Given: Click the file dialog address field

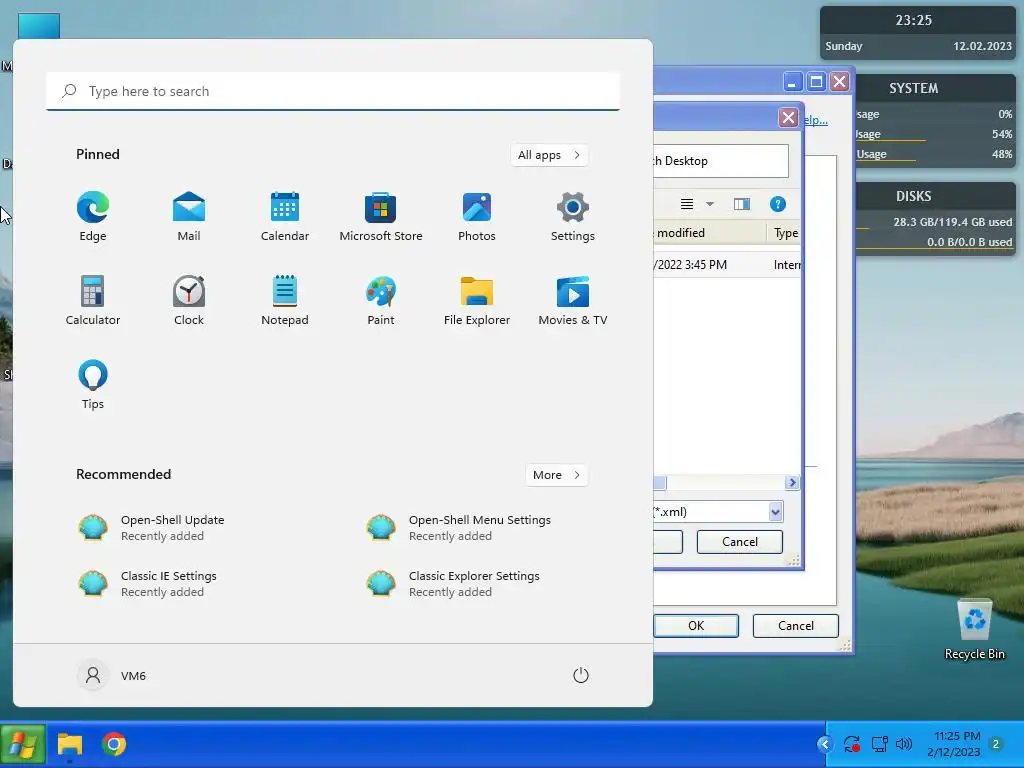Looking at the screenshot, I should (720, 161).
